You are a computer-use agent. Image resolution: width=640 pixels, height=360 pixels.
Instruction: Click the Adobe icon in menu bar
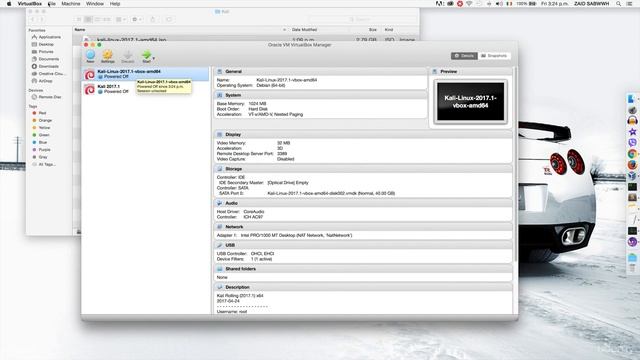440,4
